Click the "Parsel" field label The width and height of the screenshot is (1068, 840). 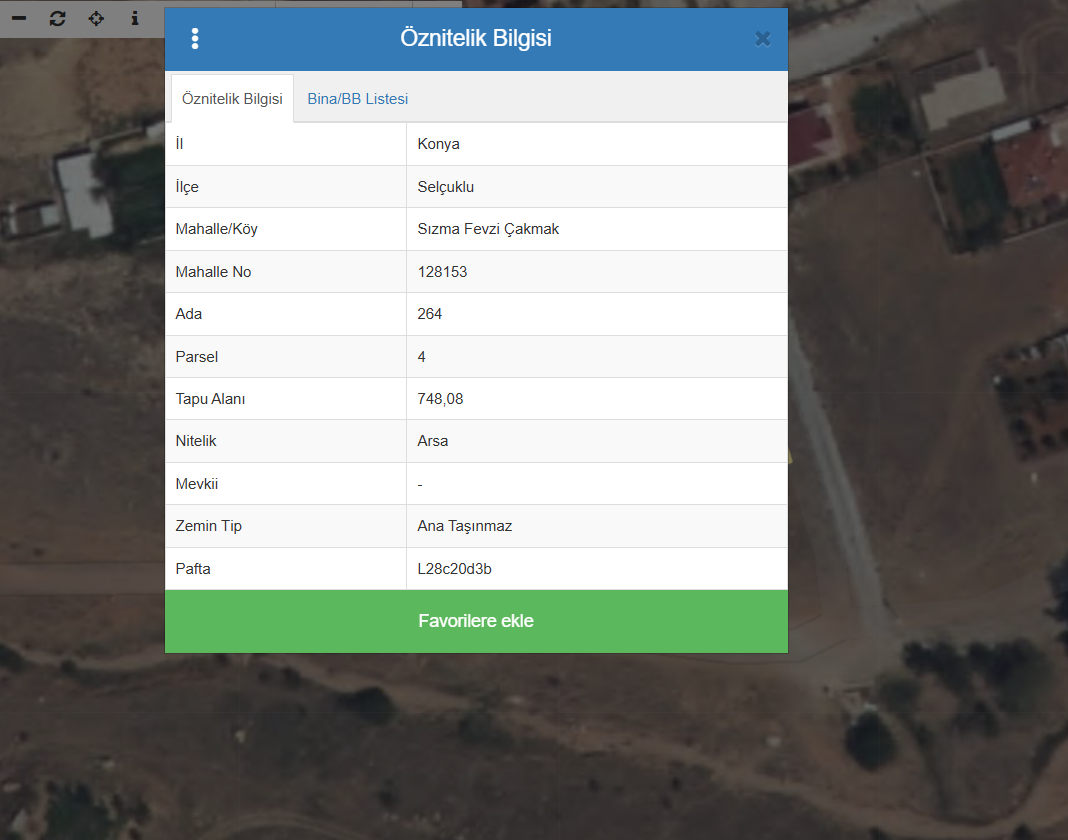(196, 357)
